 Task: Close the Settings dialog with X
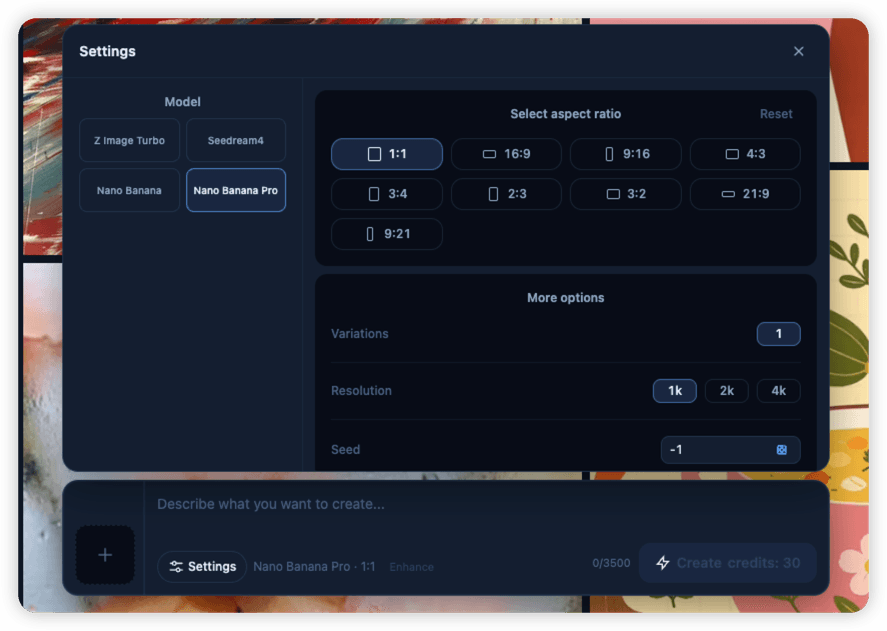(798, 51)
